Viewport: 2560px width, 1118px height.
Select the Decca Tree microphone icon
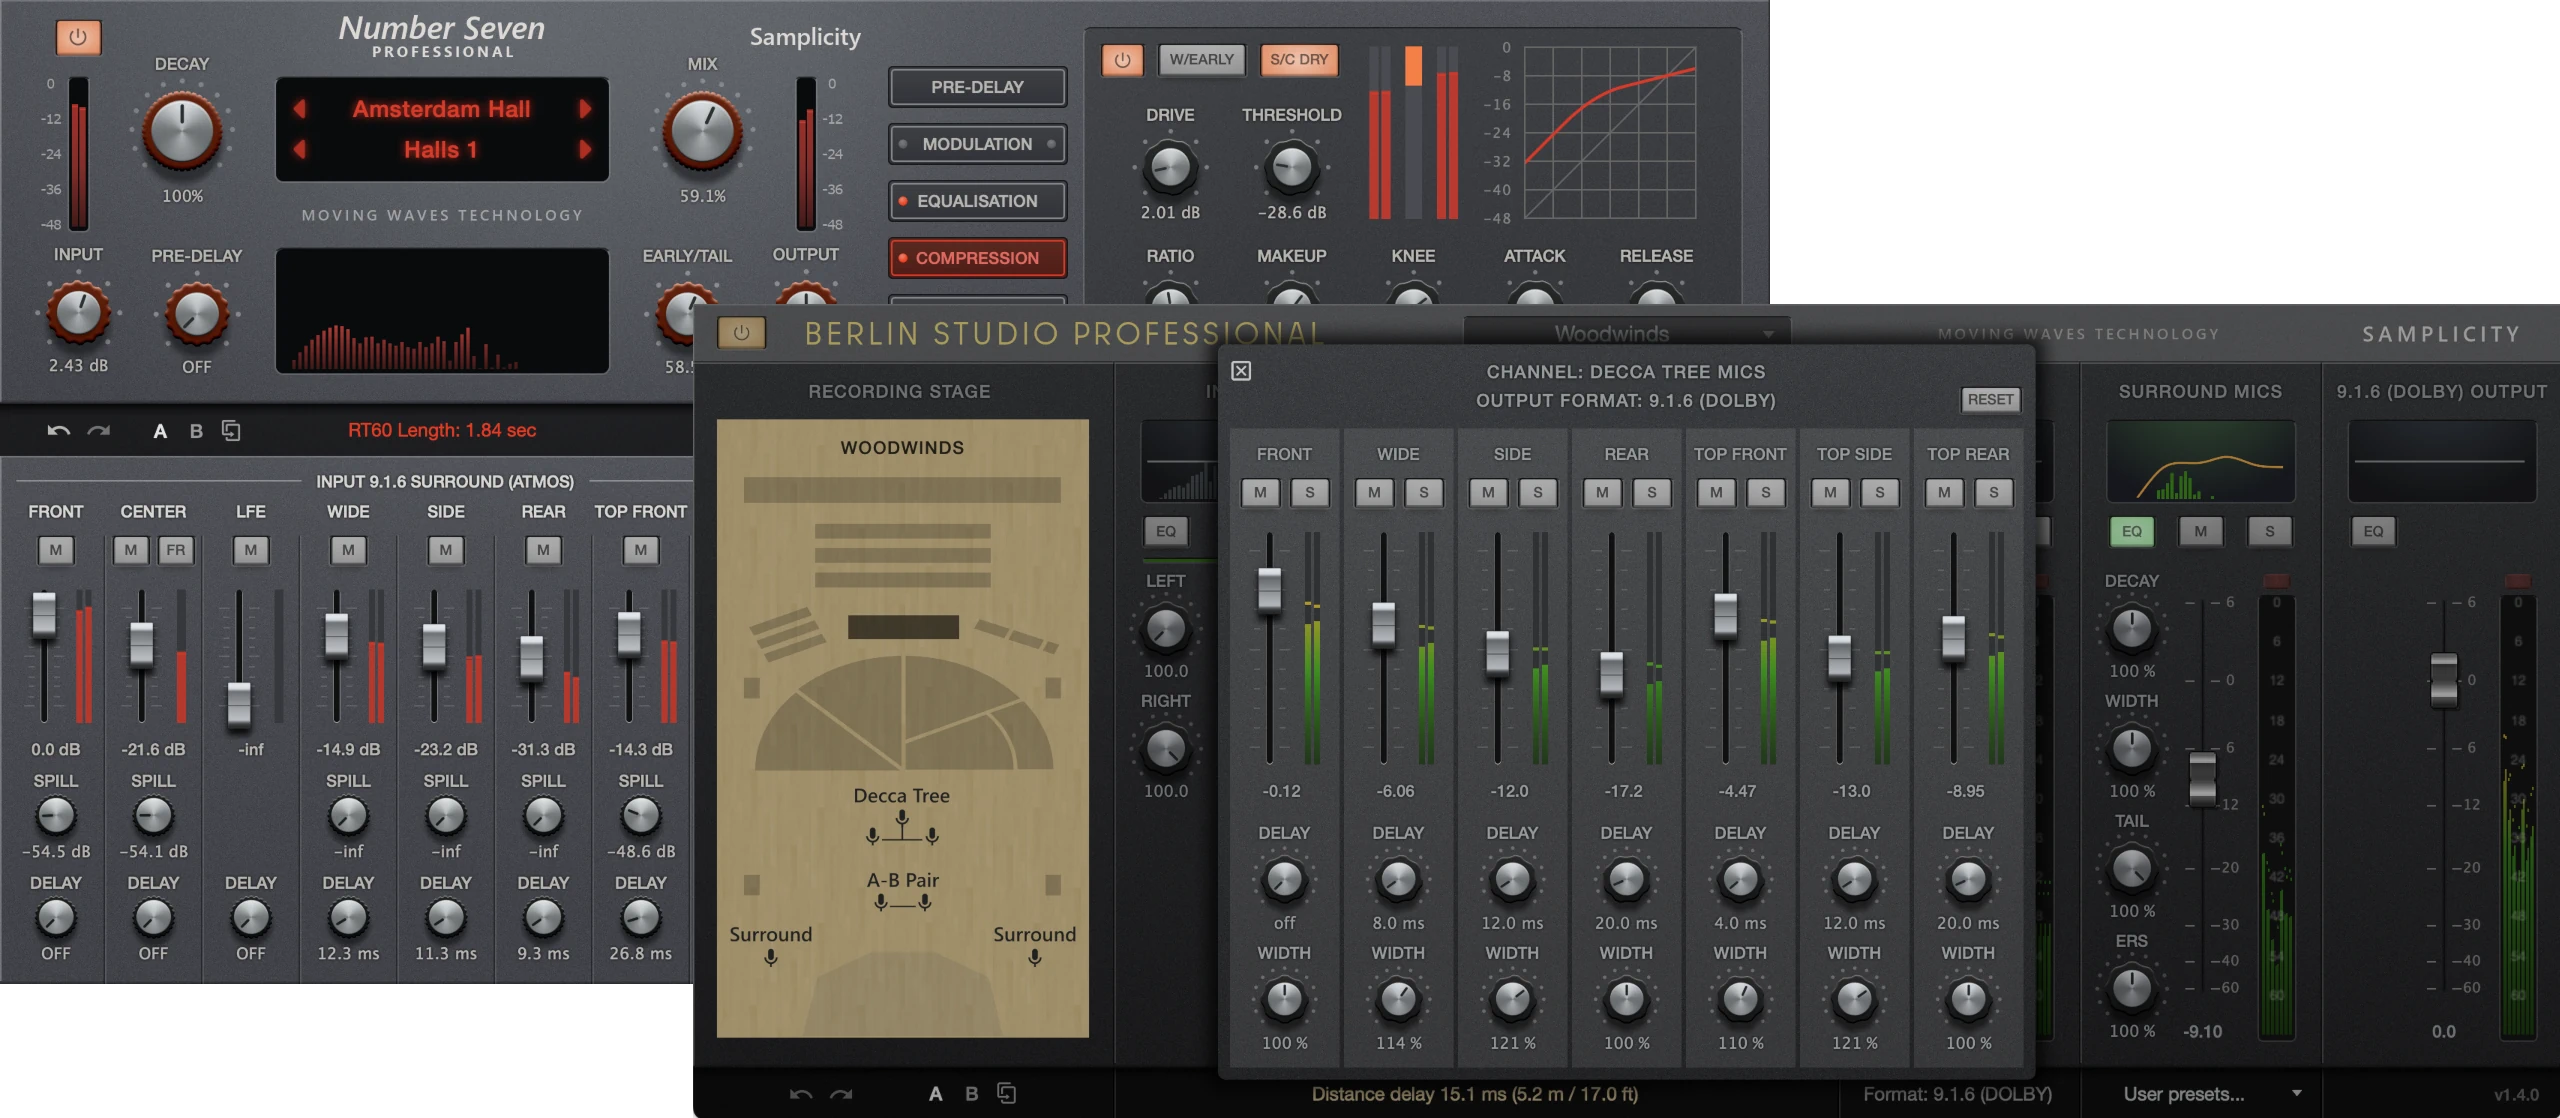click(x=902, y=829)
